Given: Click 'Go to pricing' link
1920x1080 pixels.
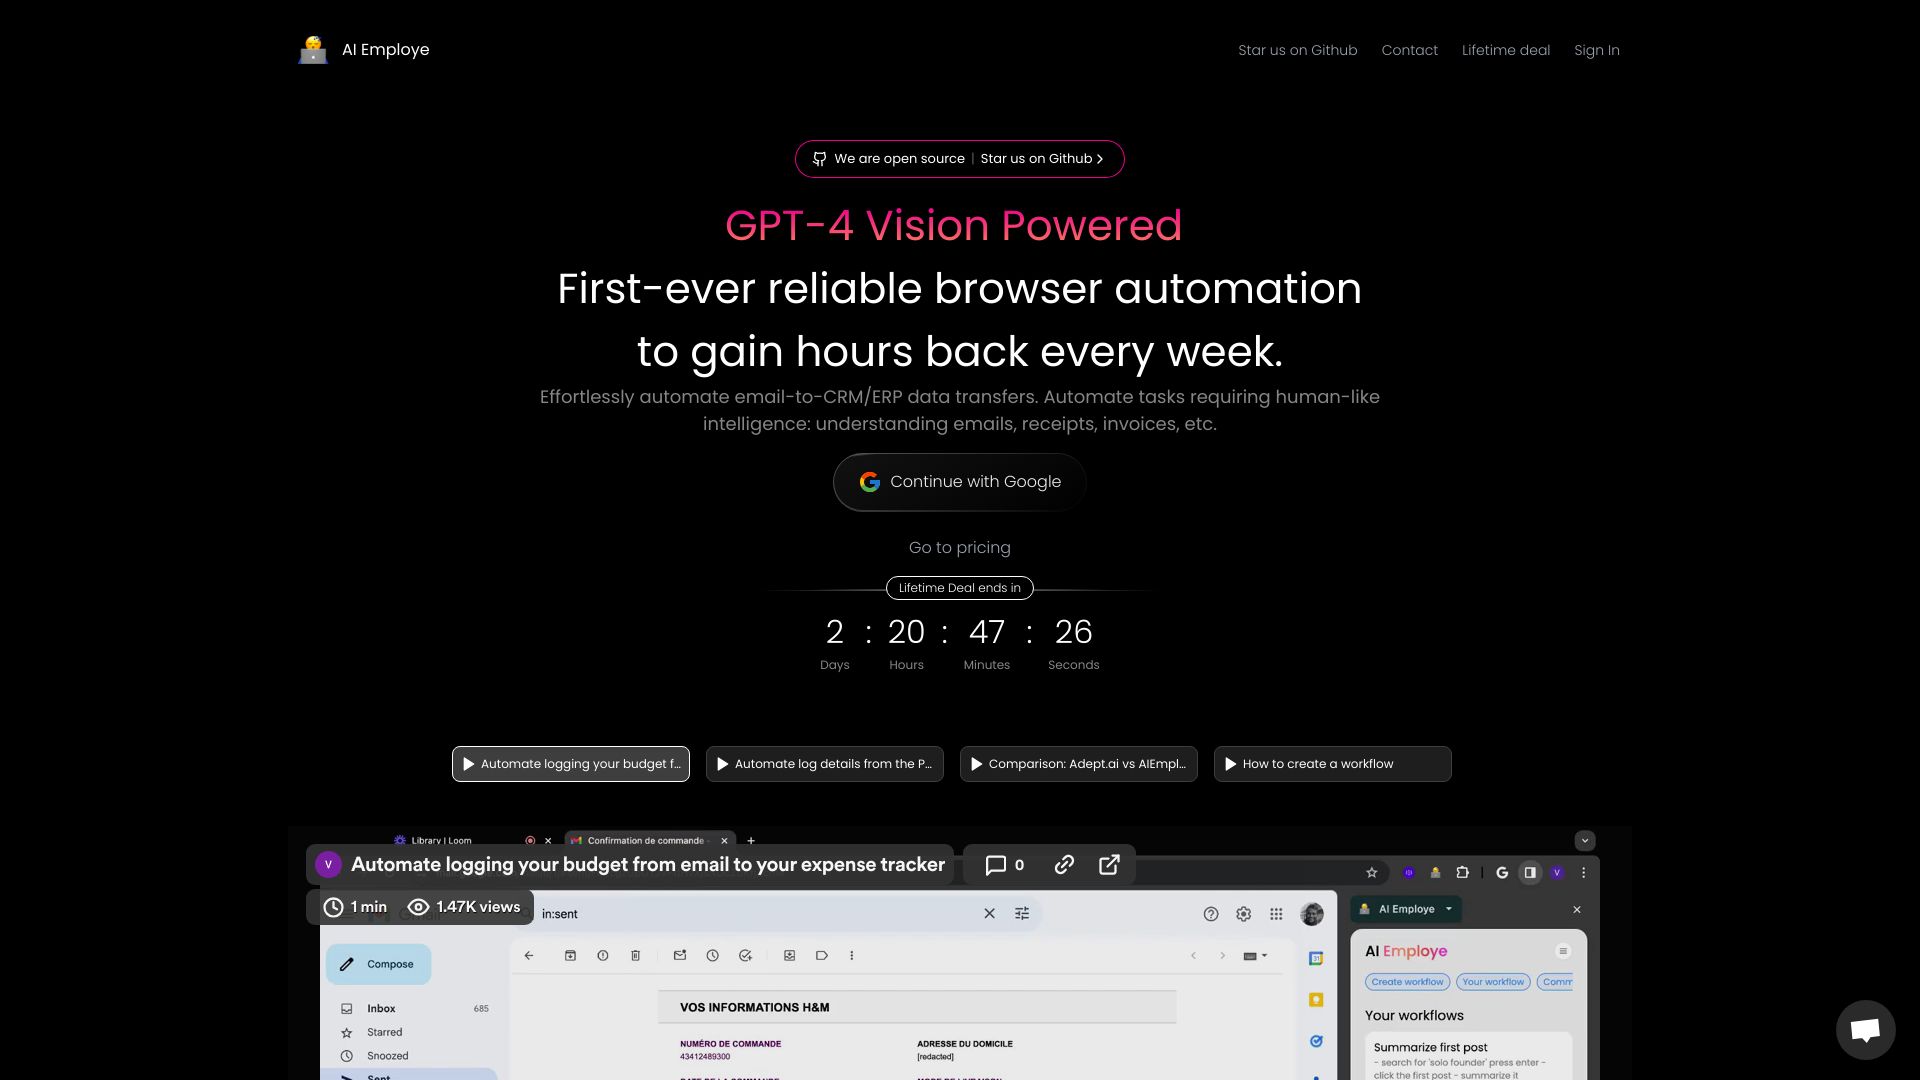Looking at the screenshot, I should [x=960, y=547].
